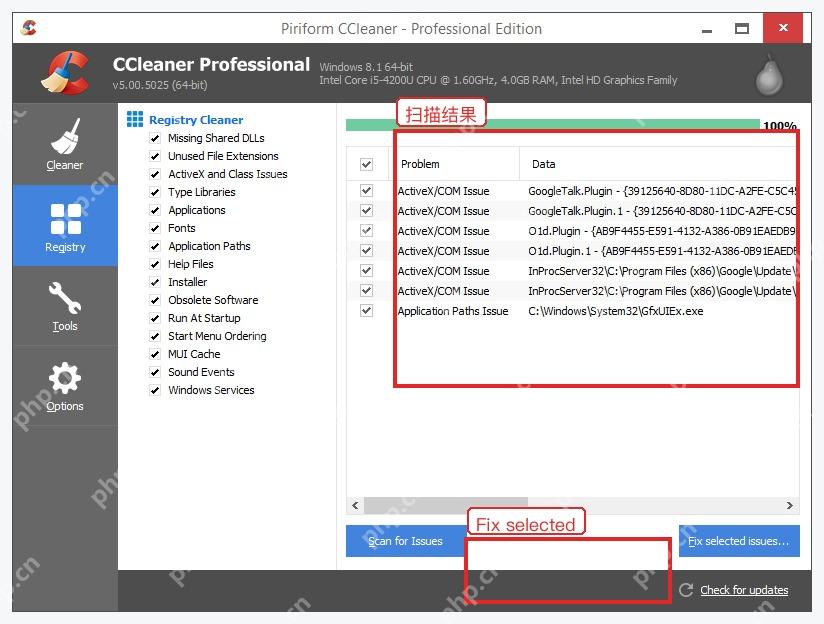Toggle Installer checkbox
The width and height of the screenshot is (824, 624).
(x=155, y=282)
